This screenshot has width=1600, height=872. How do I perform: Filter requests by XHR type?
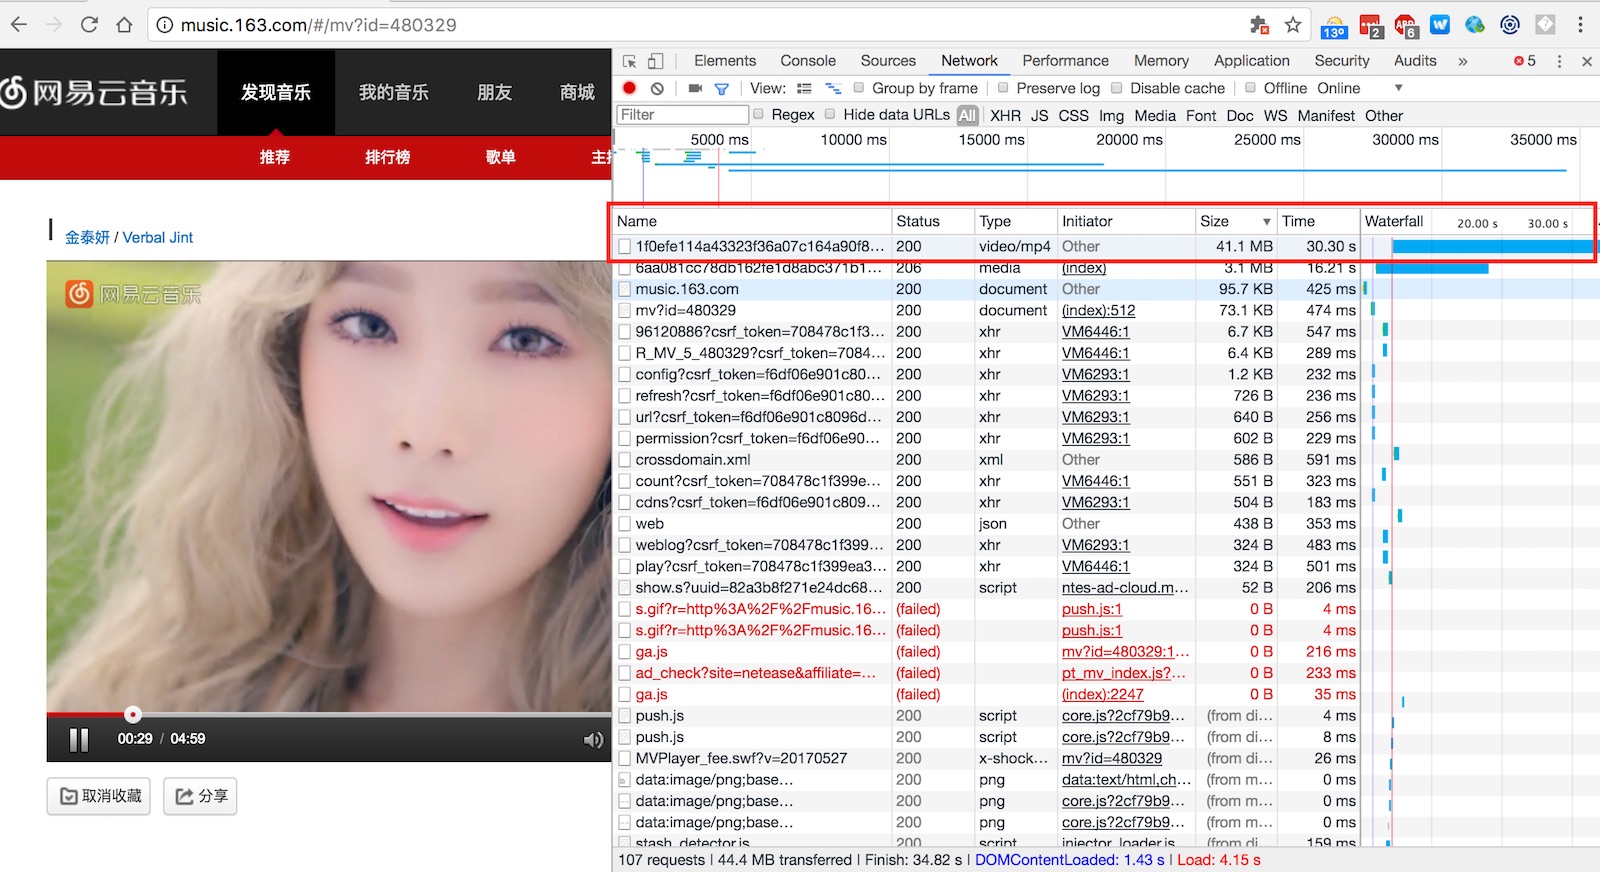point(1005,115)
